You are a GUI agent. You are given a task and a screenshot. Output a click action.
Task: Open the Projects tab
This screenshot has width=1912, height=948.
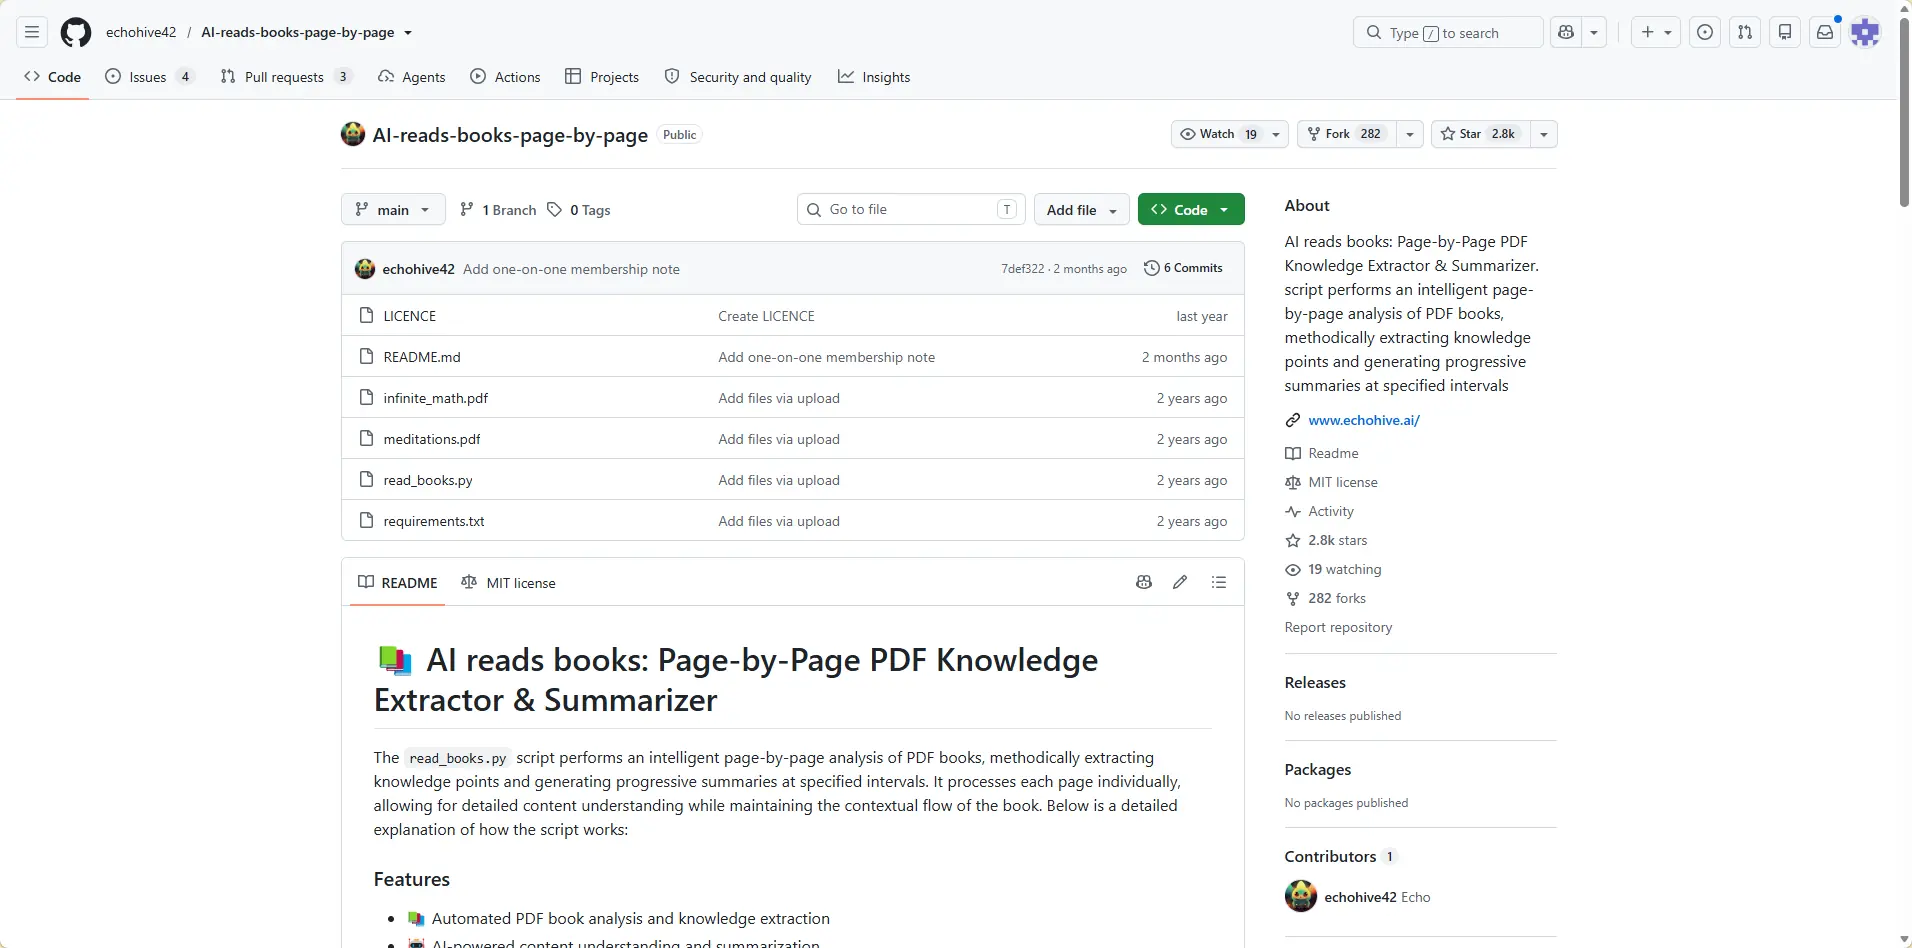click(x=602, y=77)
